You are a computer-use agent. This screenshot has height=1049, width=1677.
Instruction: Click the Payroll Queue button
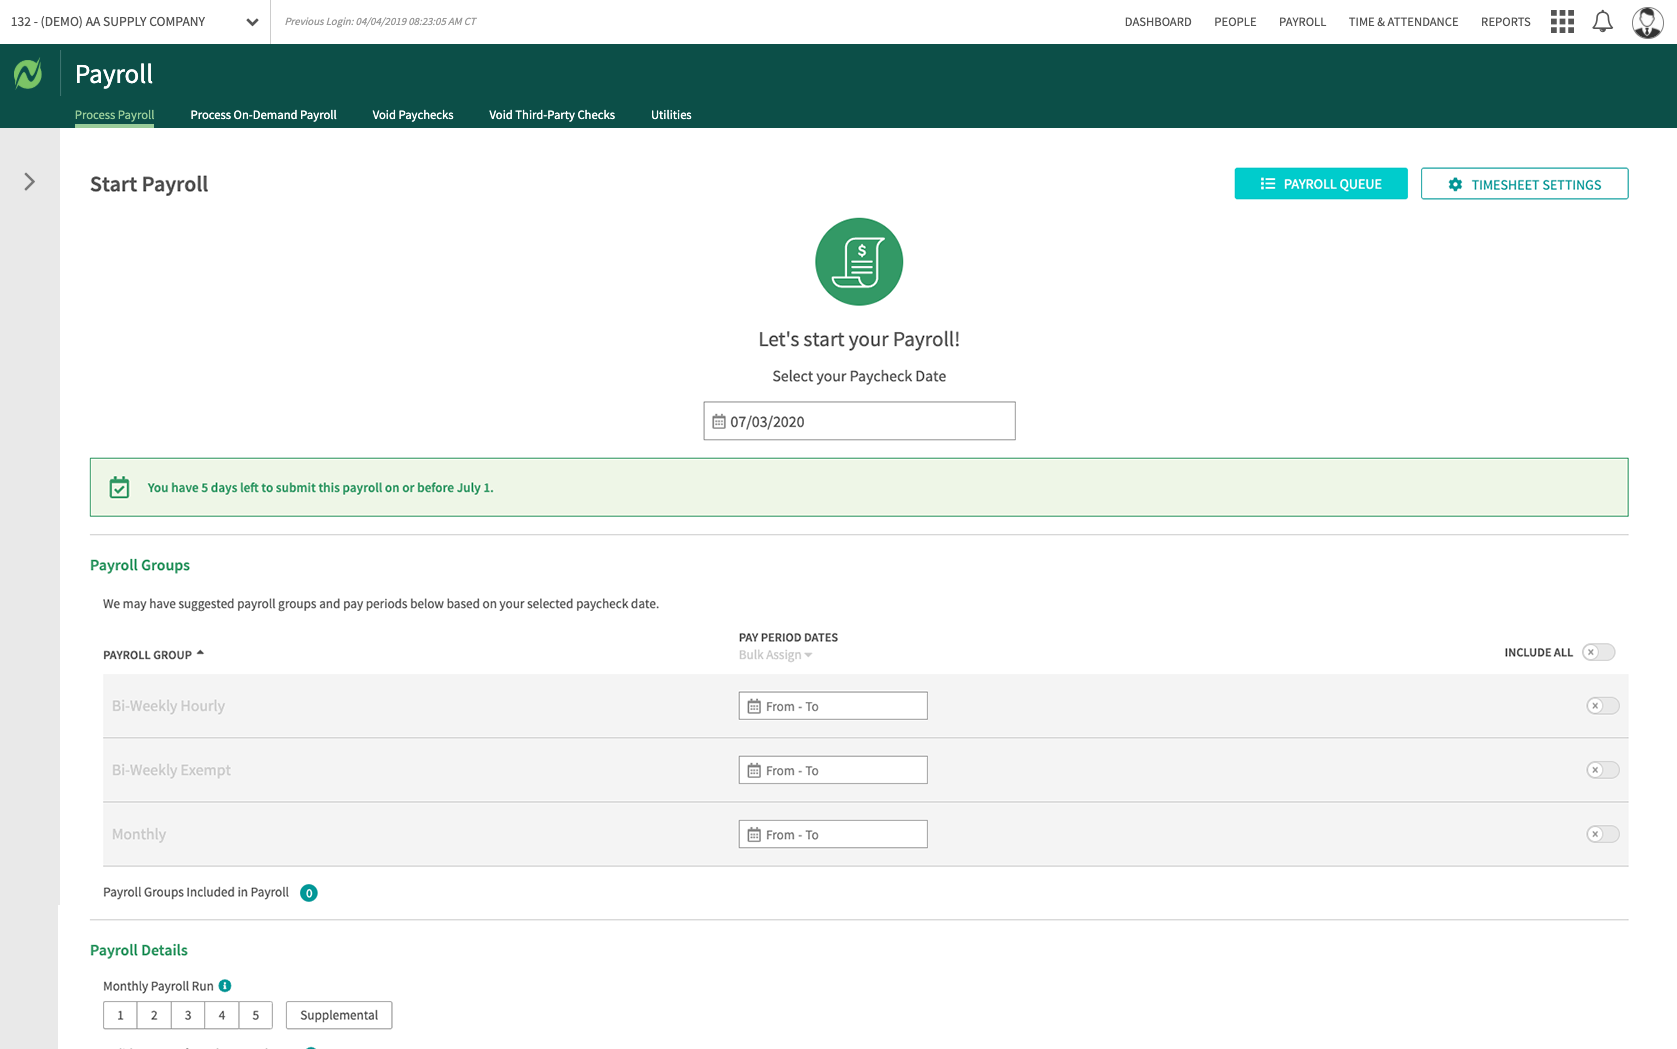point(1320,184)
